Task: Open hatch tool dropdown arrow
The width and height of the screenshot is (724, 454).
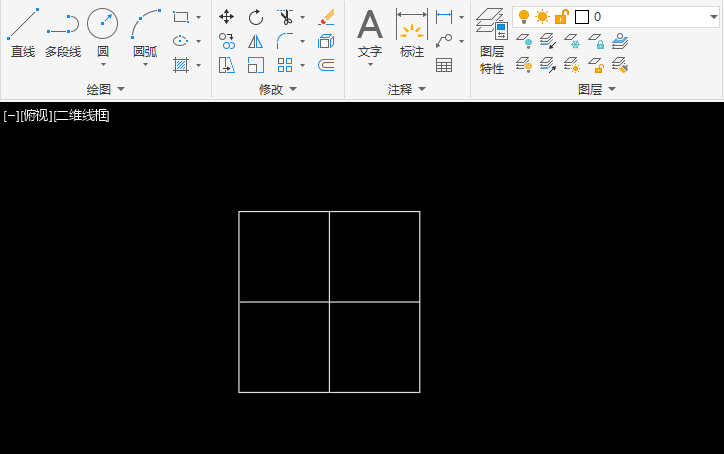Action: [199, 66]
